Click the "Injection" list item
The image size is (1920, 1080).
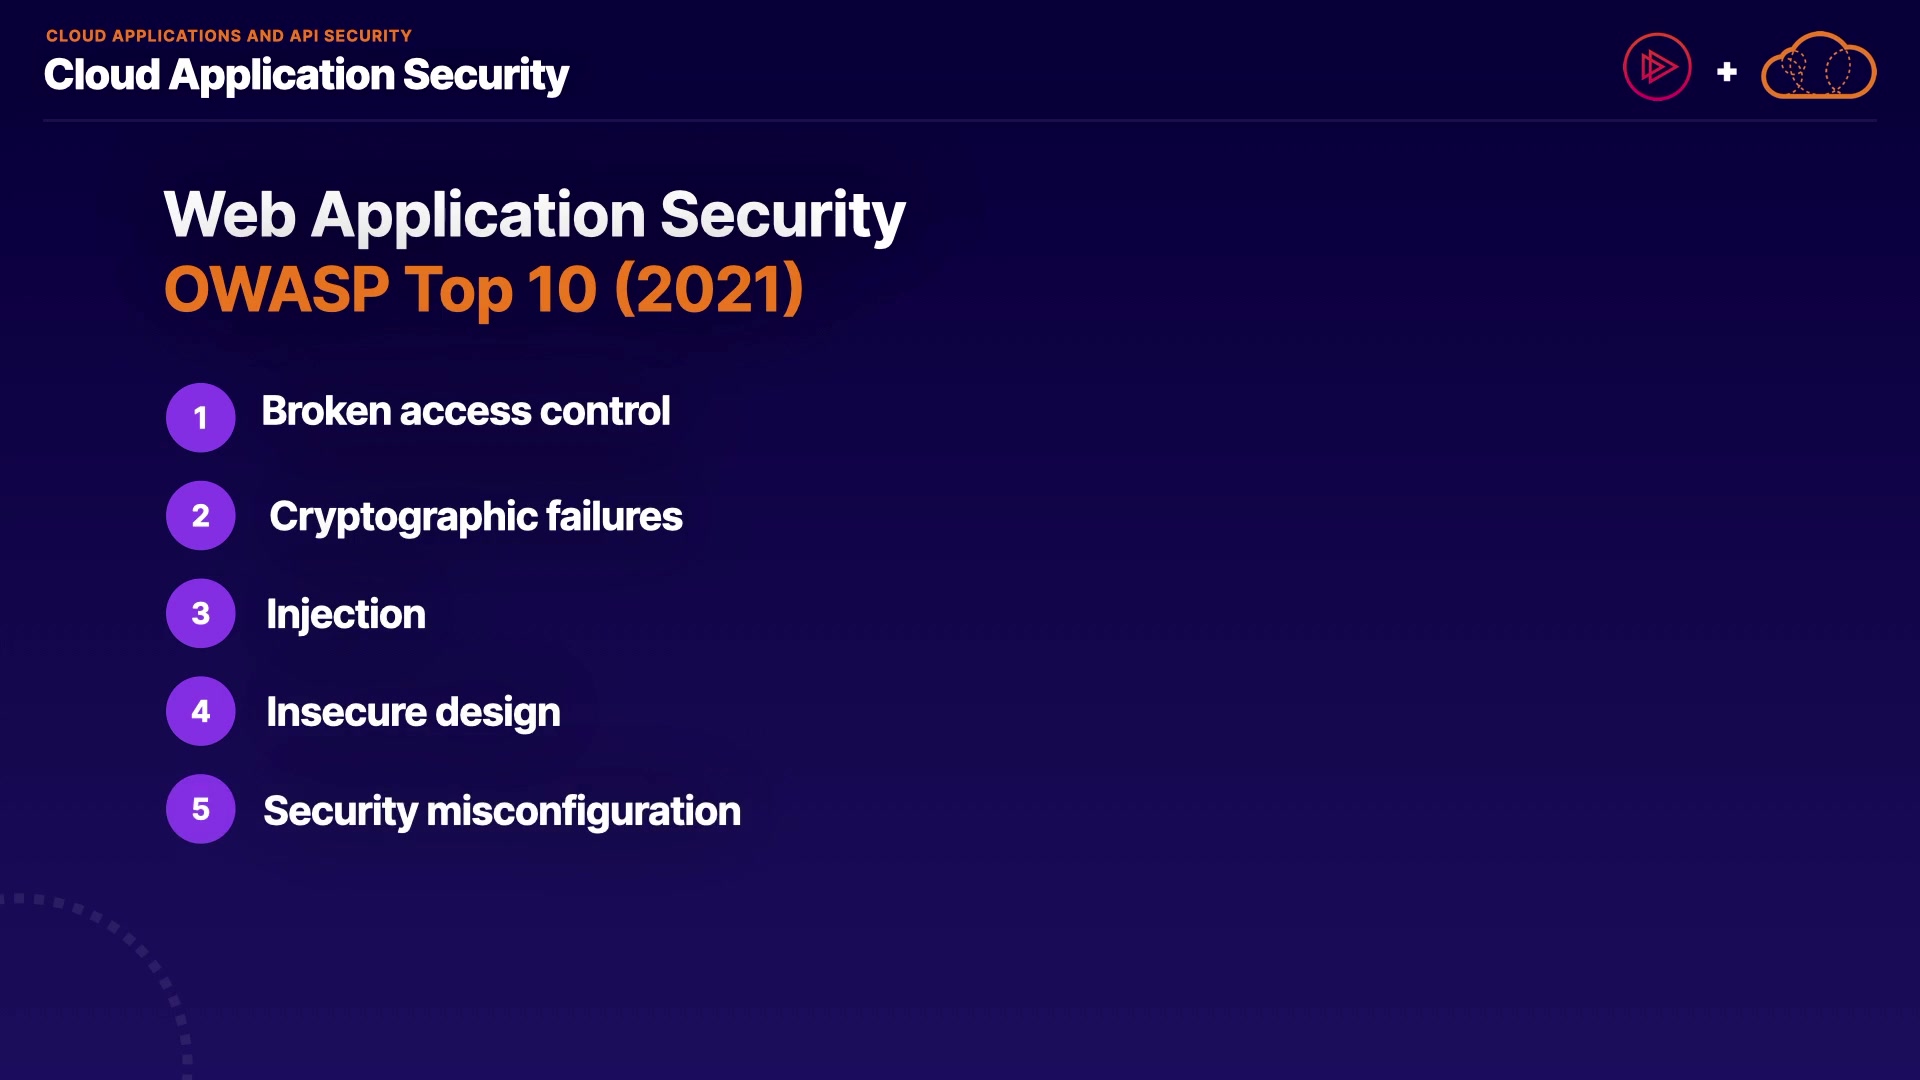[346, 614]
